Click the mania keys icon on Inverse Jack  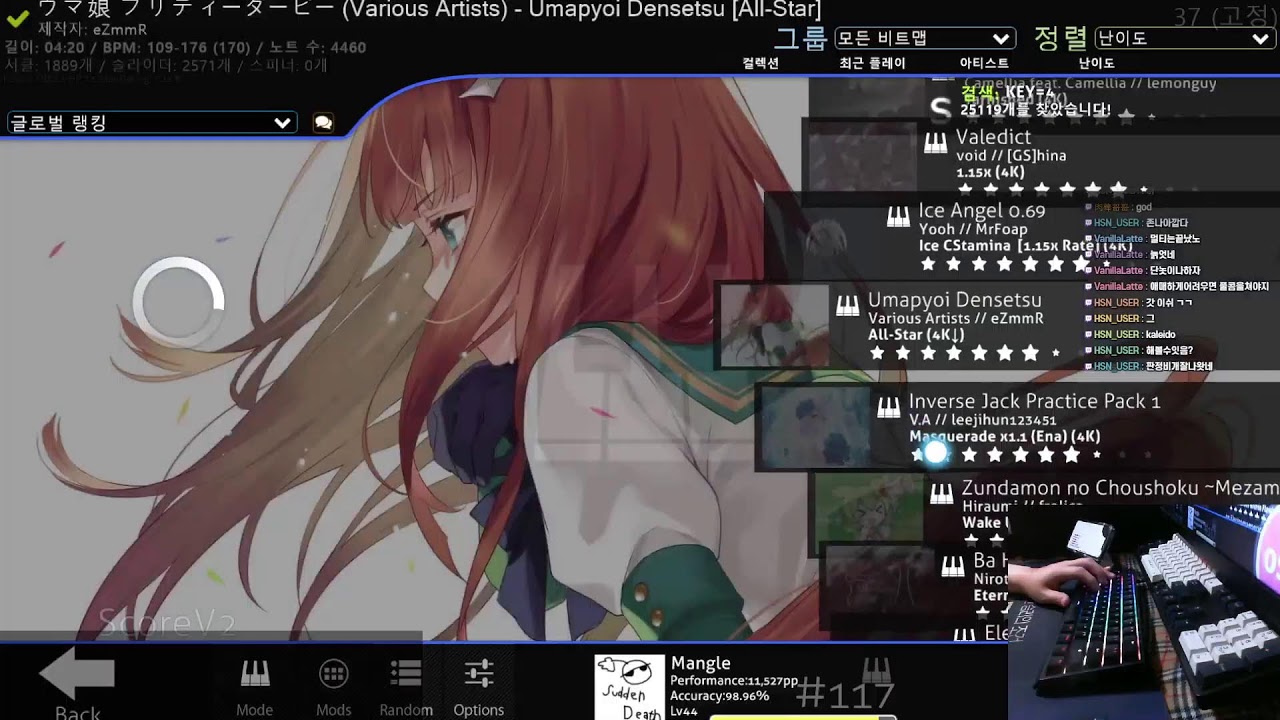pyautogui.click(x=888, y=407)
